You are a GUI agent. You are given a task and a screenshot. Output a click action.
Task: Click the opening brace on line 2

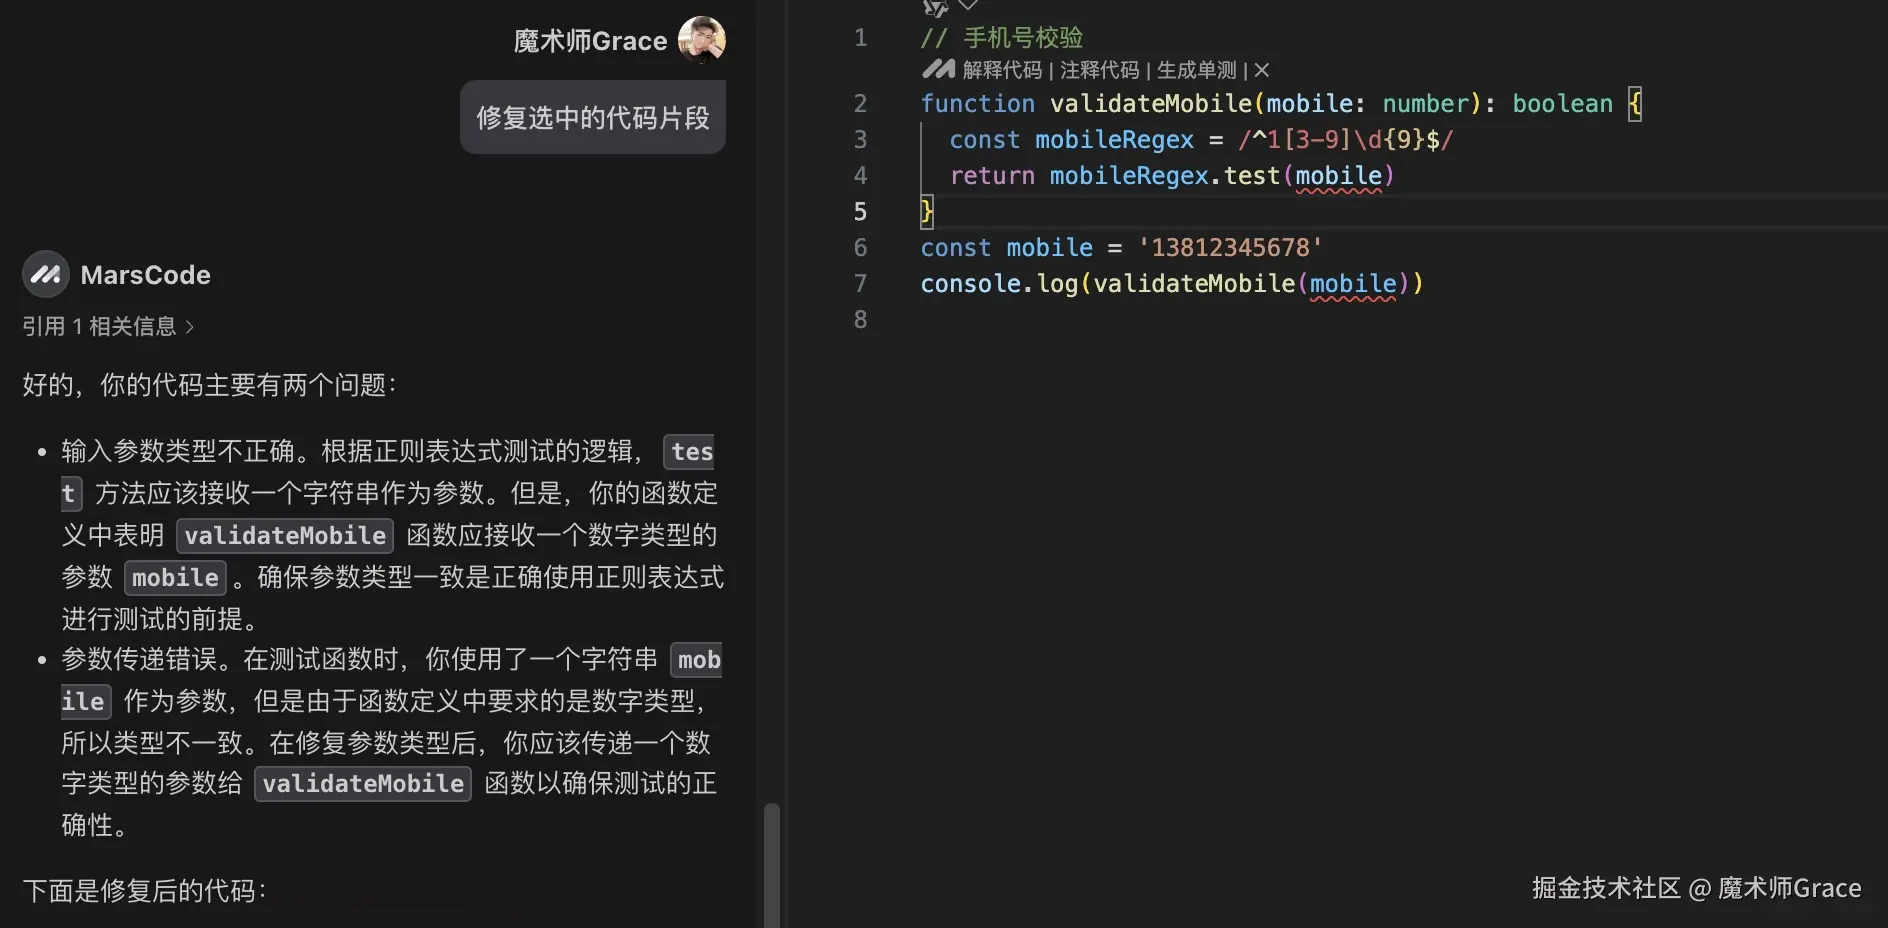[1635, 104]
